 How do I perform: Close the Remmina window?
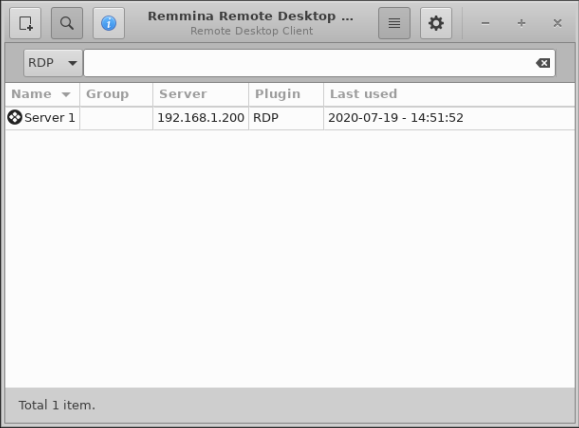557,23
